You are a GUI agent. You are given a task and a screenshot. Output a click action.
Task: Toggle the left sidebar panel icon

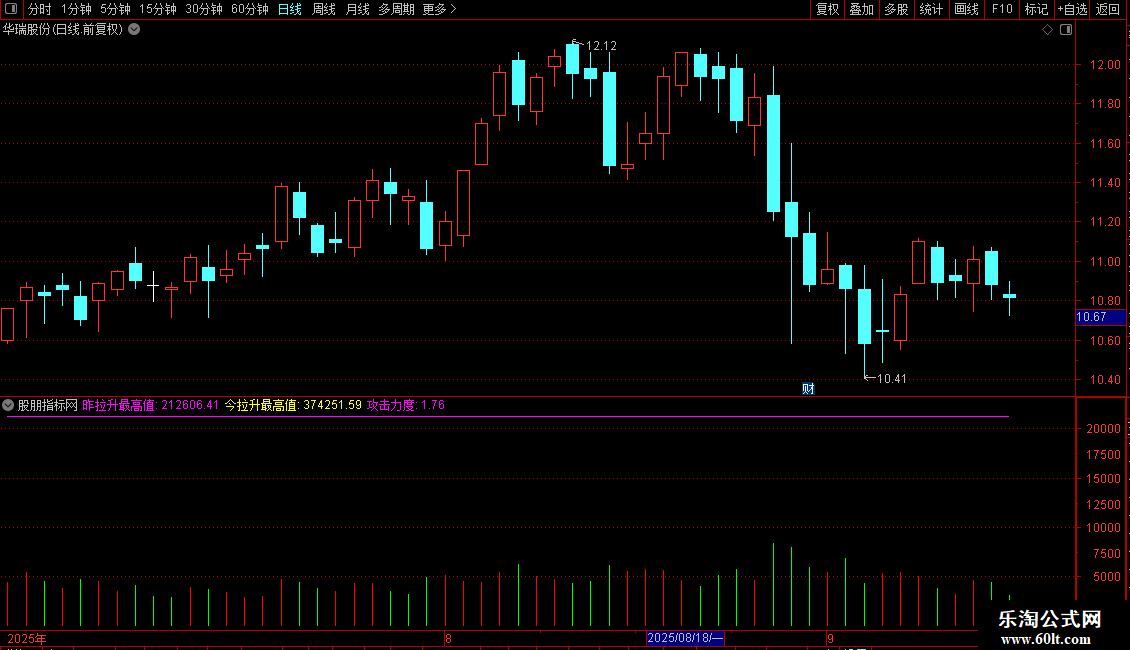click(11, 9)
